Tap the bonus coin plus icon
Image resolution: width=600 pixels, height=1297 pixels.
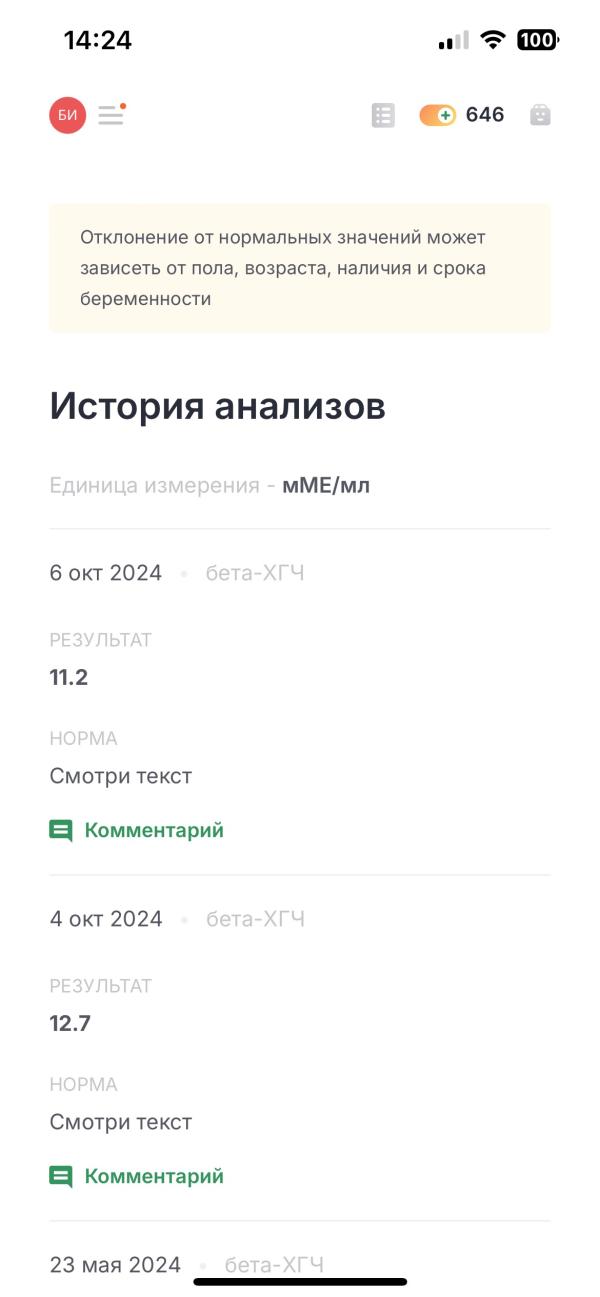[x=438, y=116]
